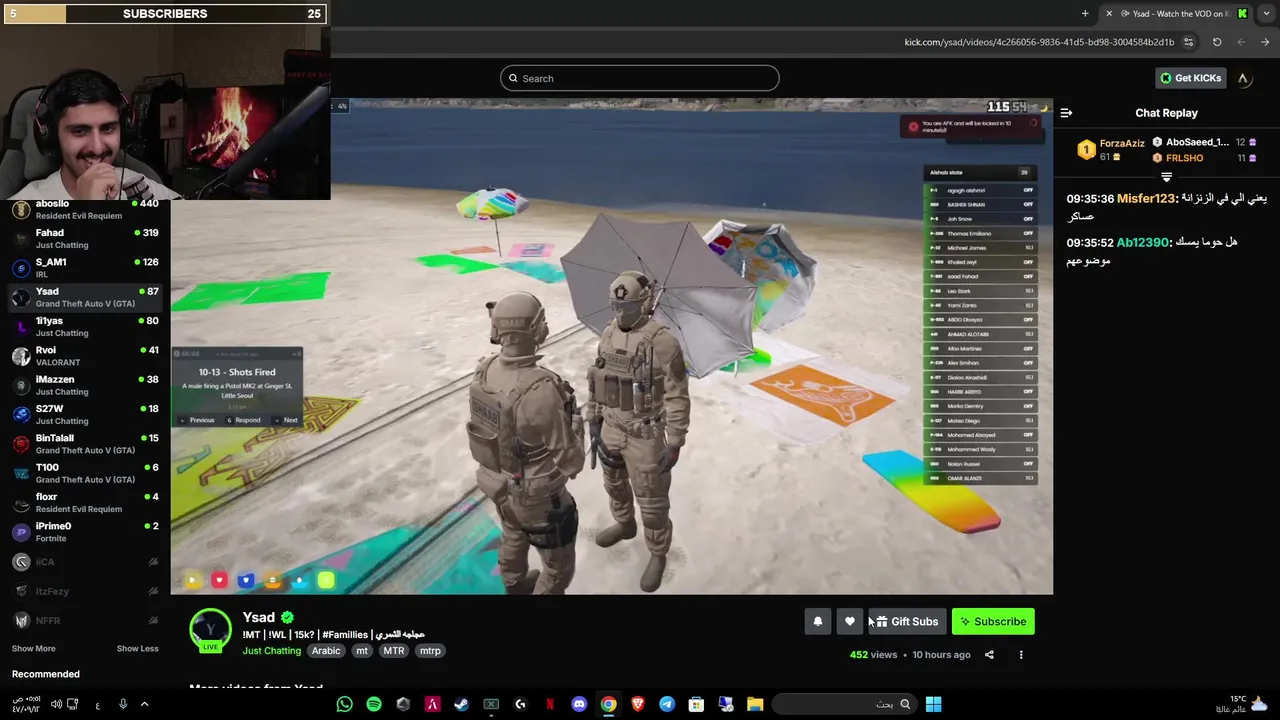Open iPrime0 Fortnite channel in sidebar
1280x720 pixels.
[85, 531]
